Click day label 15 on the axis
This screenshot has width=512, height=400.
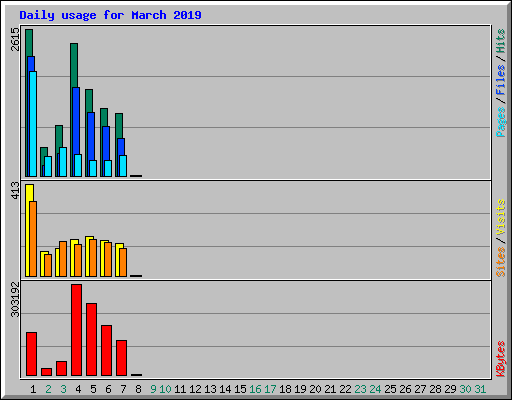click(x=240, y=389)
